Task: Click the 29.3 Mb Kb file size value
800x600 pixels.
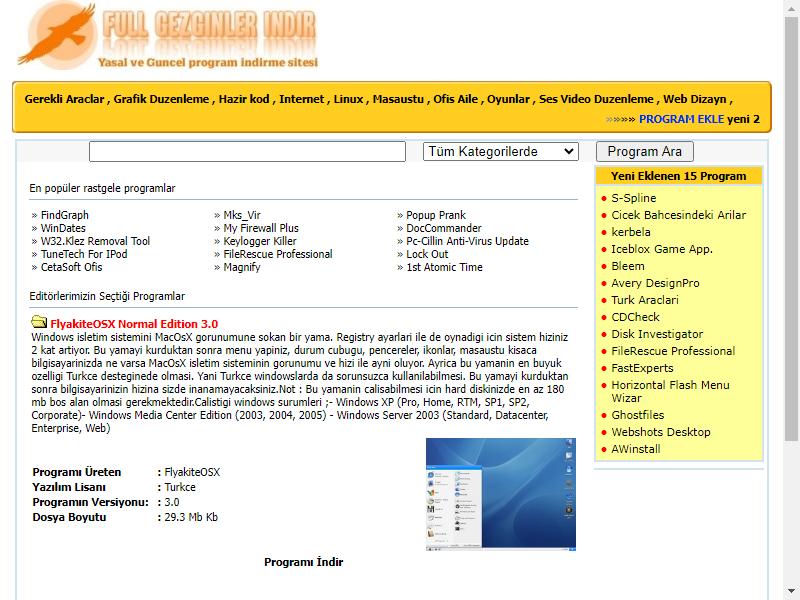Action: pyautogui.click(x=191, y=517)
